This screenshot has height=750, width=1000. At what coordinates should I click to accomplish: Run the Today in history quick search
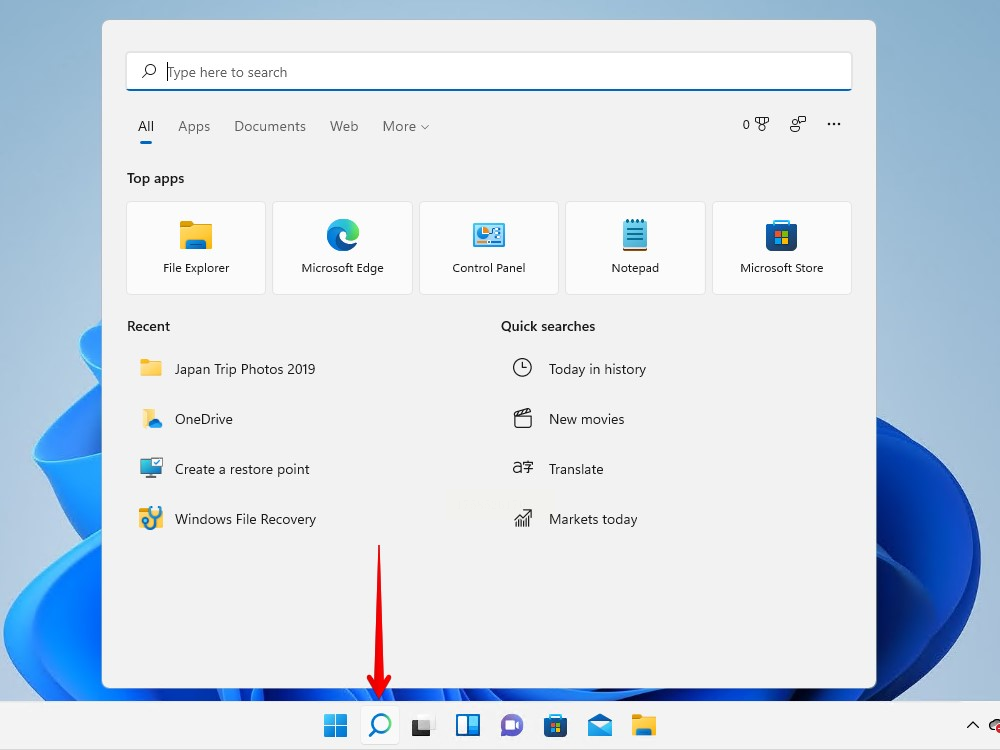[x=597, y=369]
